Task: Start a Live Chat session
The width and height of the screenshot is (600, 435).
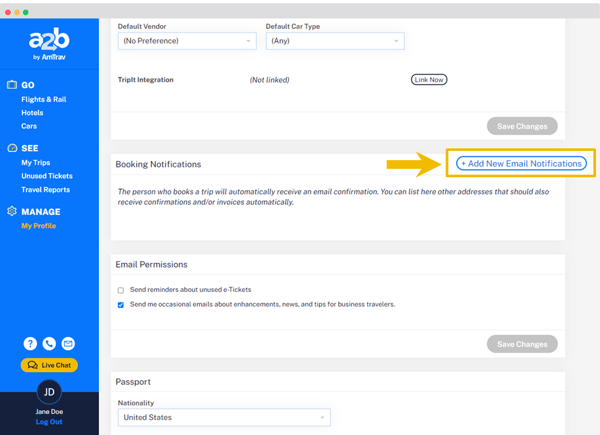Action: 49,365
